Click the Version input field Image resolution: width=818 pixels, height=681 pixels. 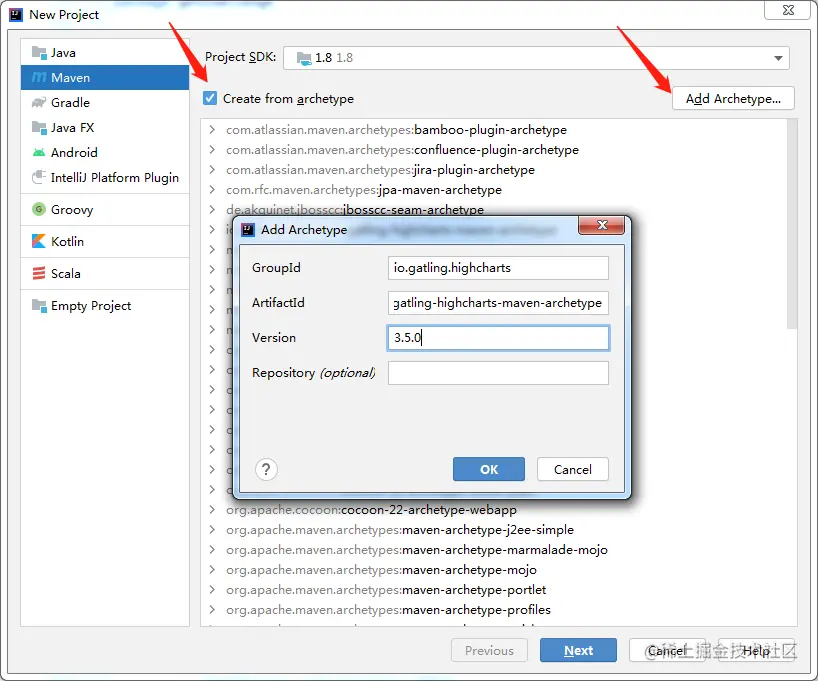pos(498,338)
